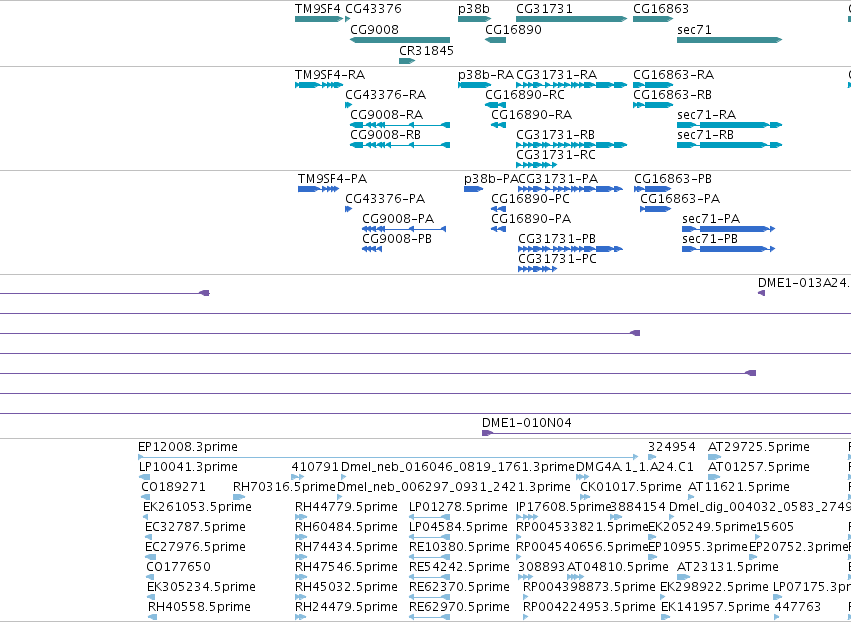Click the CG31731-PA protein feature
Image resolution: width=851 pixels, height=622 pixels.
570,189
